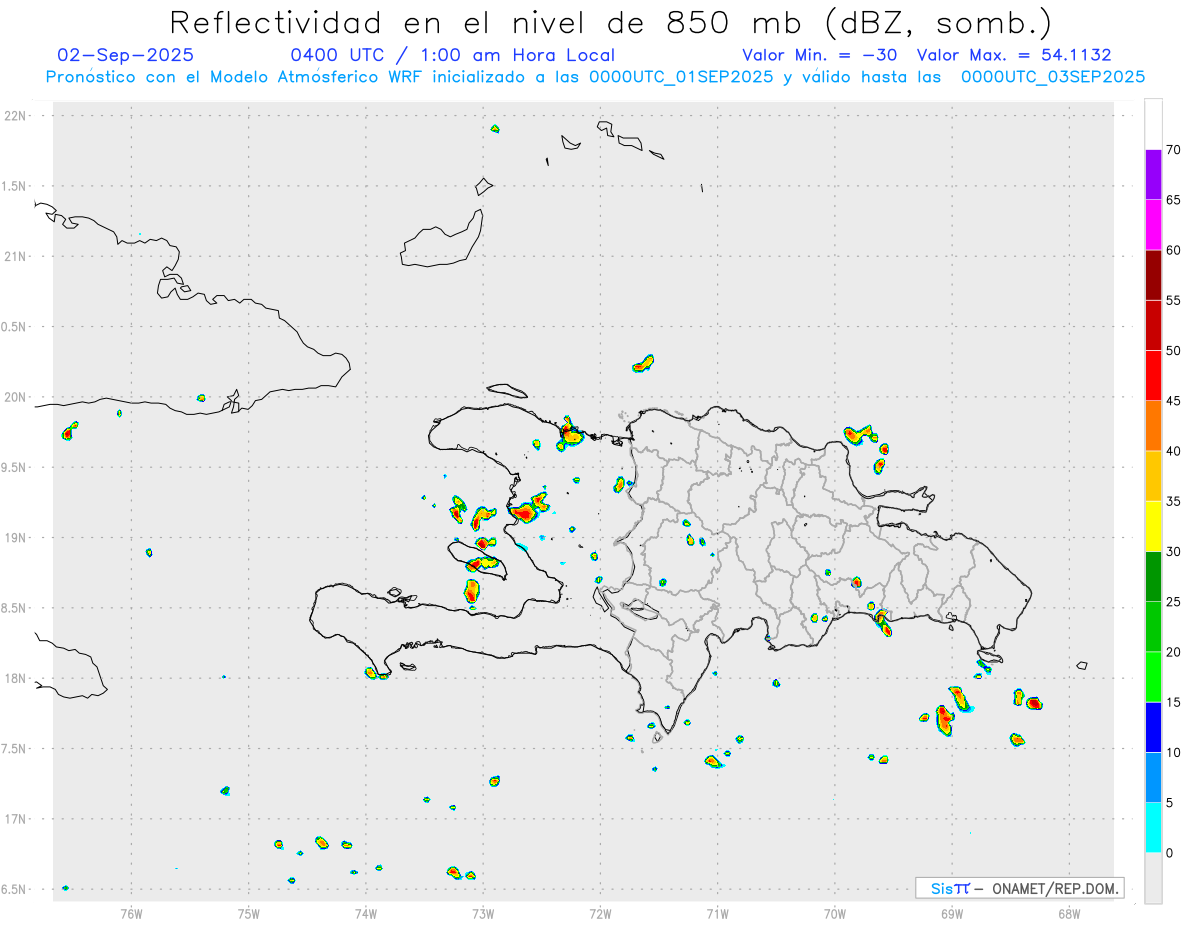1200x927 pixels.
Task: Pick the orange 40-45 dBZ color band
Action: click(x=1153, y=426)
